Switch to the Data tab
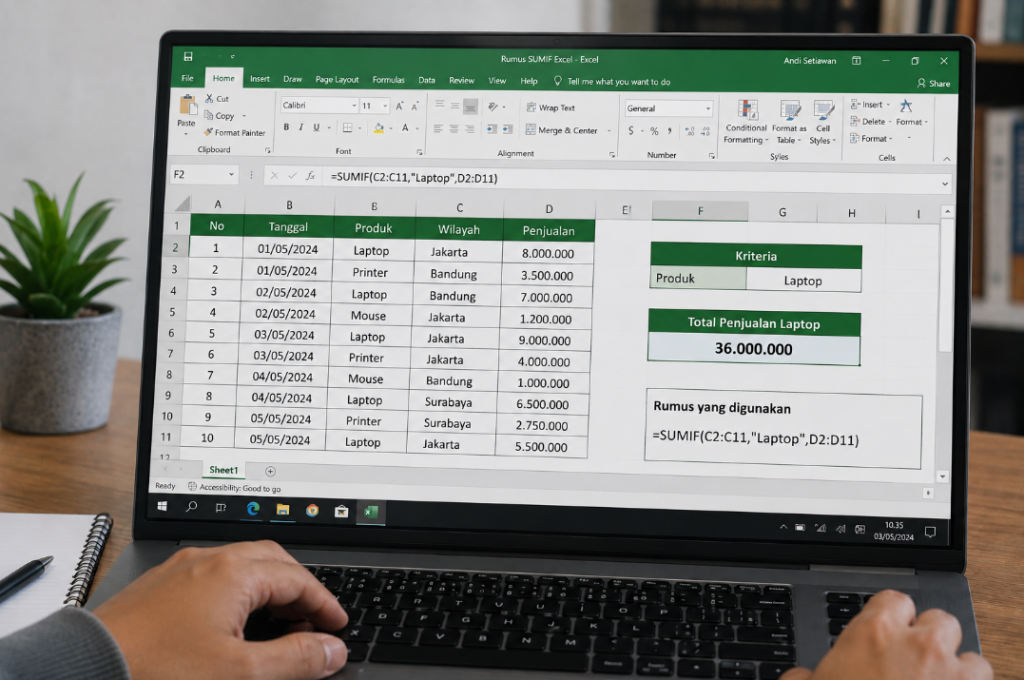The image size is (1024, 680). [x=427, y=80]
